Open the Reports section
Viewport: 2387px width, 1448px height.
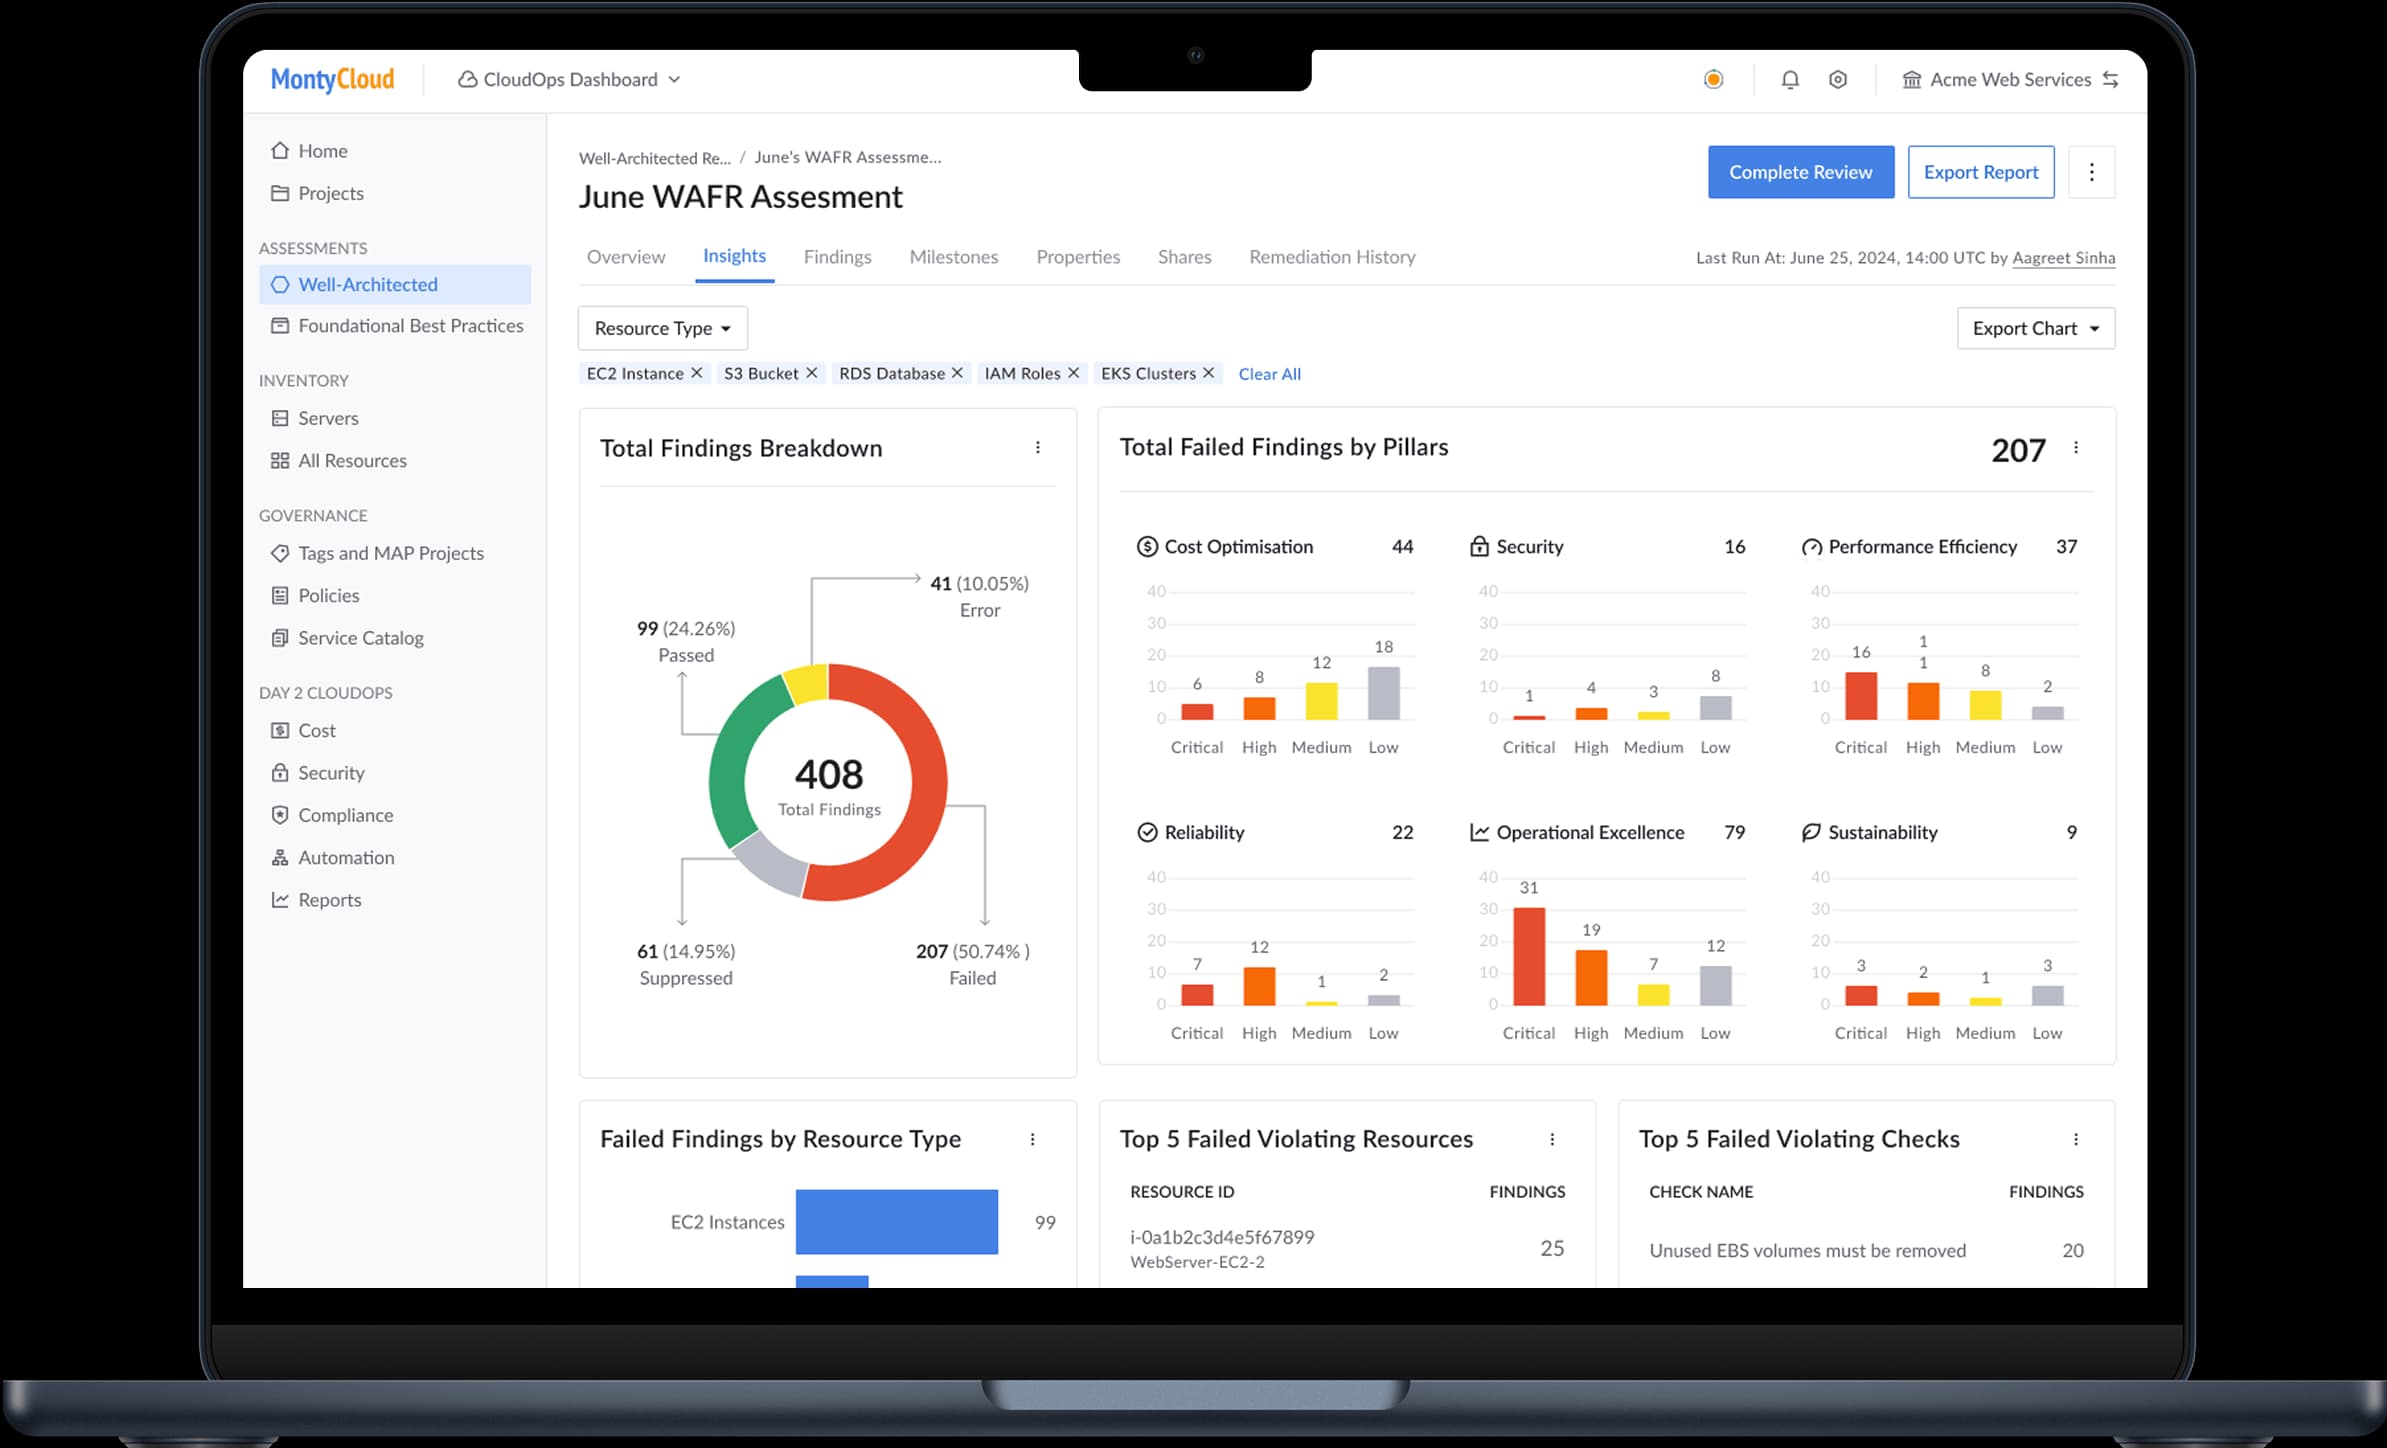click(x=329, y=899)
